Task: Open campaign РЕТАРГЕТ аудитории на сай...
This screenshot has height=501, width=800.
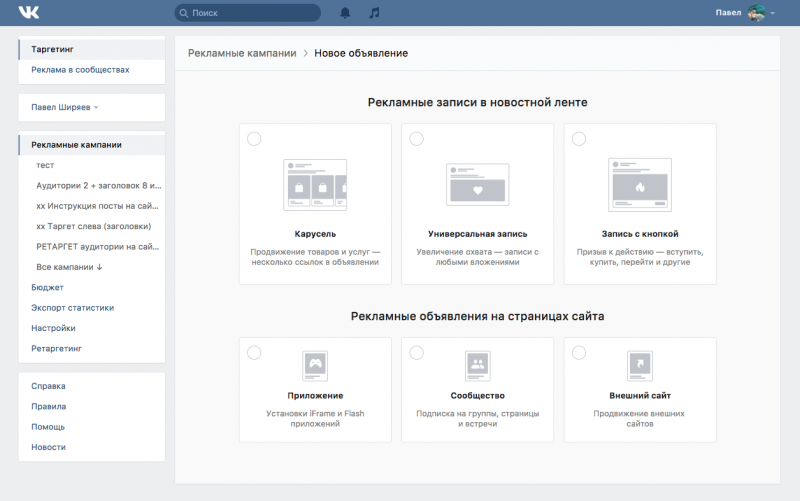Action: [97, 247]
